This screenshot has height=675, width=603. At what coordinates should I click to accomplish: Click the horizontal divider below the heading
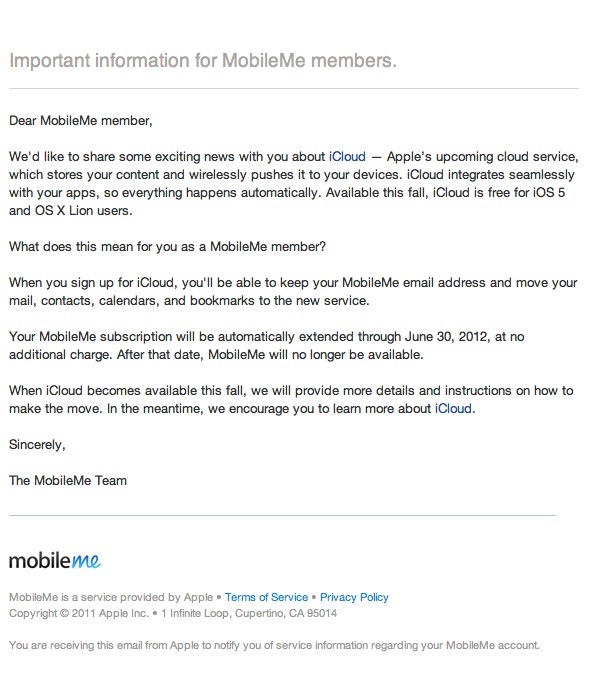point(294,89)
